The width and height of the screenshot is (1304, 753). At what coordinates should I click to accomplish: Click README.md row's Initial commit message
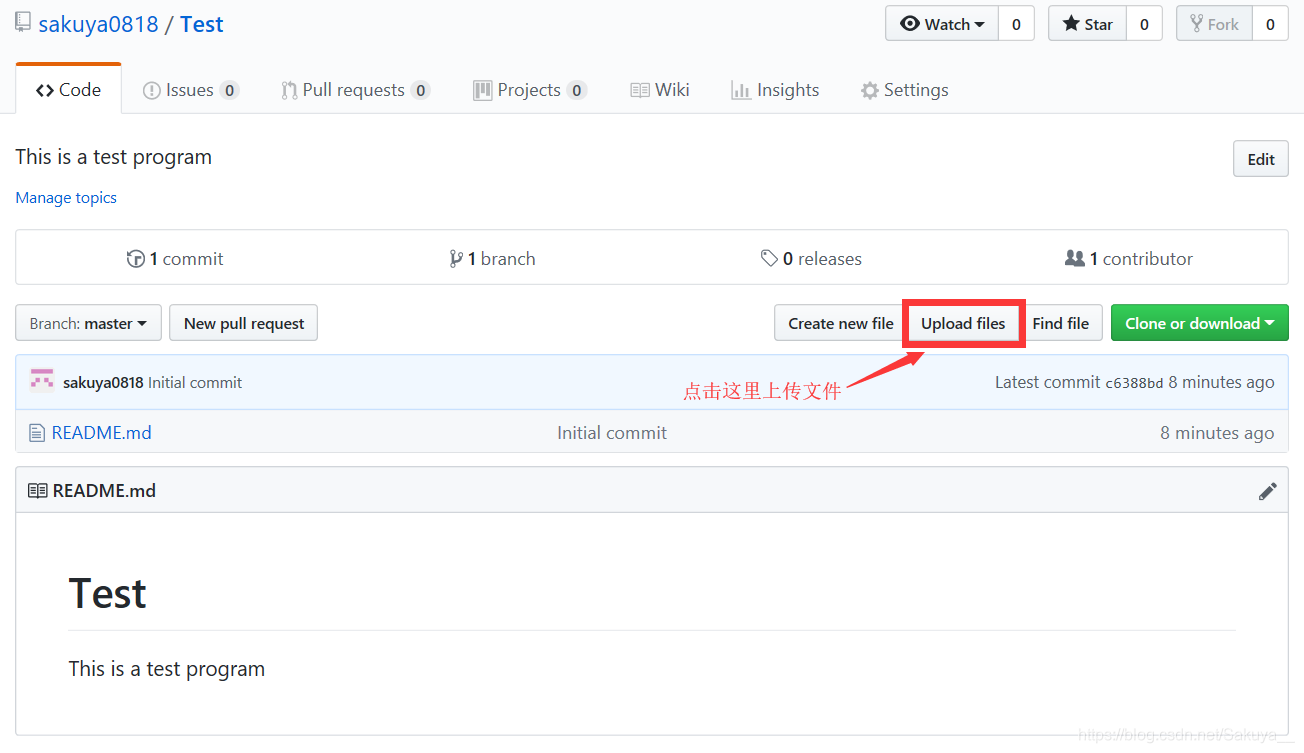pos(612,433)
